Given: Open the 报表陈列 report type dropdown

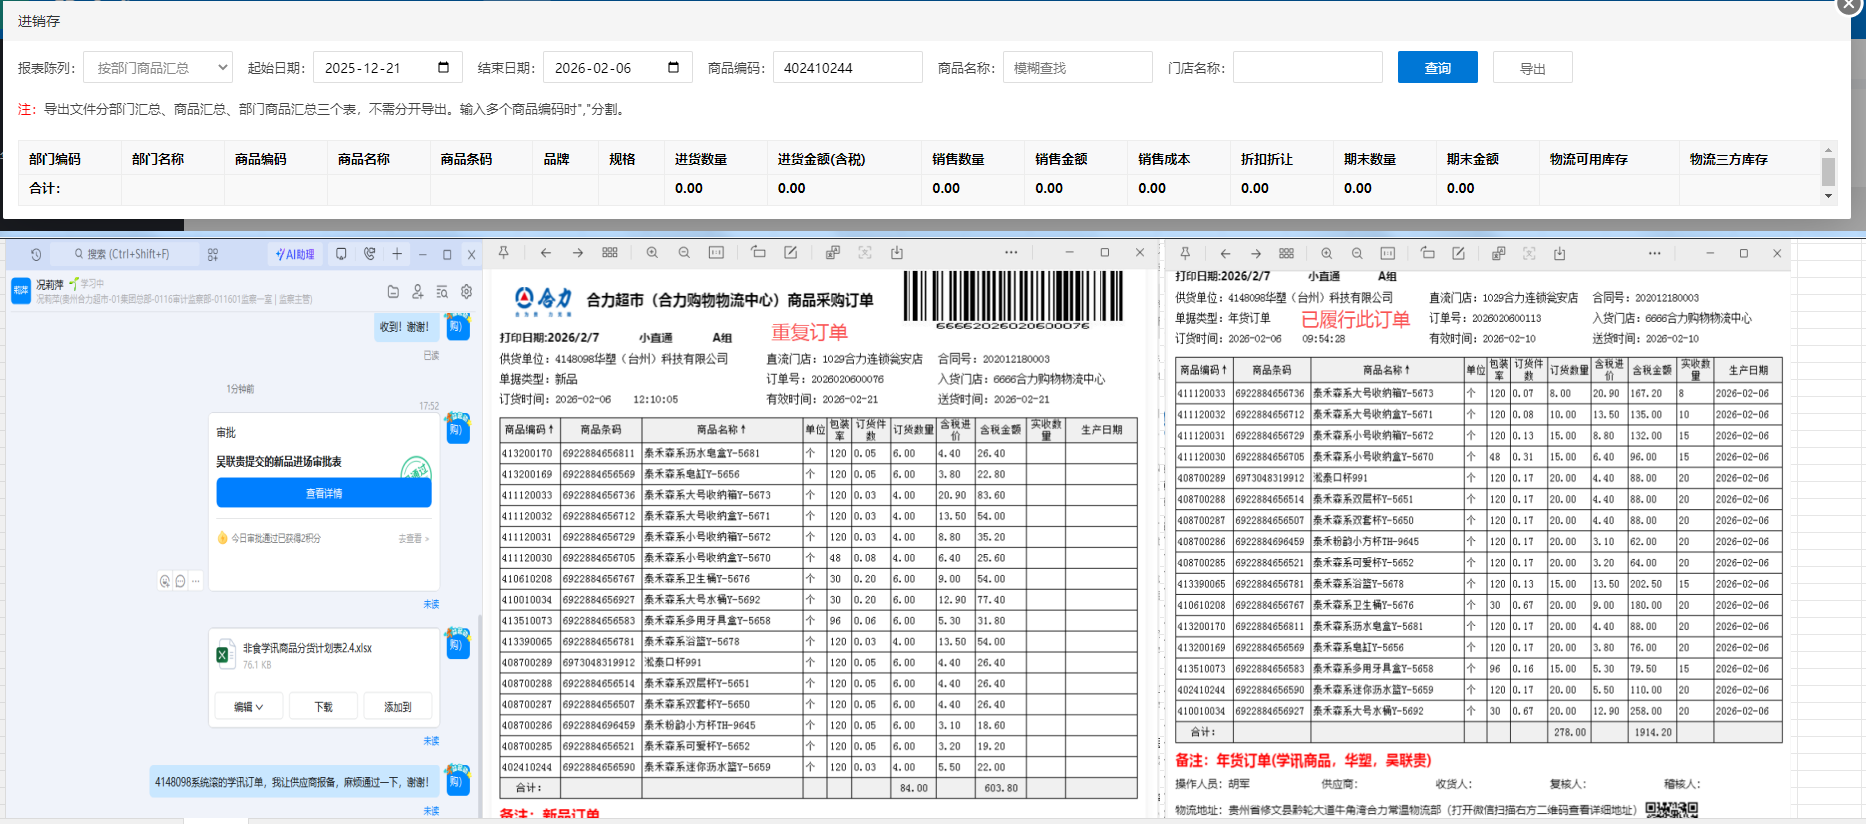Looking at the screenshot, I should pos(158,68).
